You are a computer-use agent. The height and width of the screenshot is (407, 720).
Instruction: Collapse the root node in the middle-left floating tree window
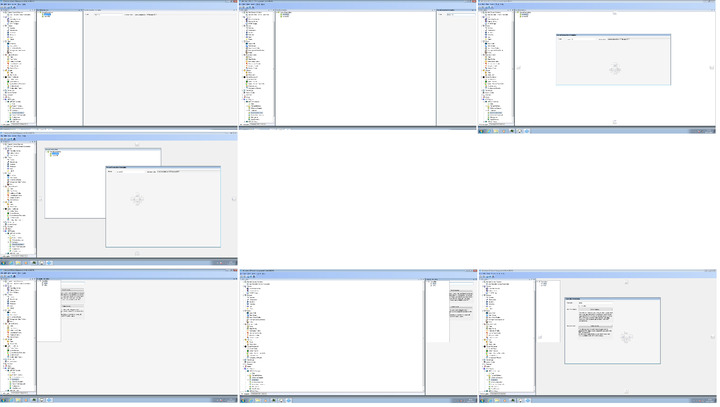tap(47, 151)
